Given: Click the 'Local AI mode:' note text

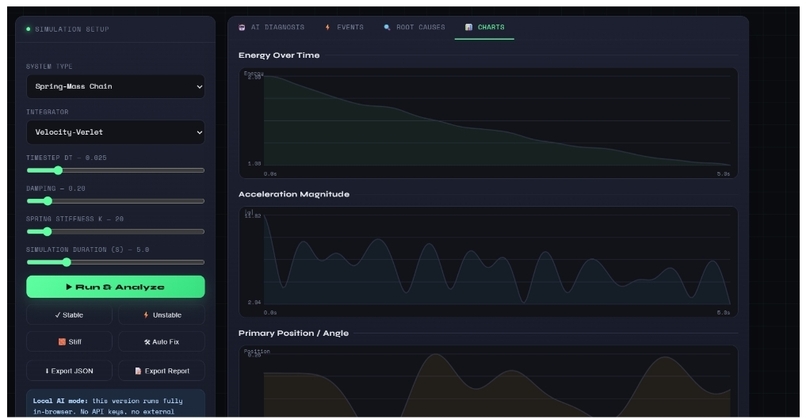Looking at the screenshot, I should (60, 400).
